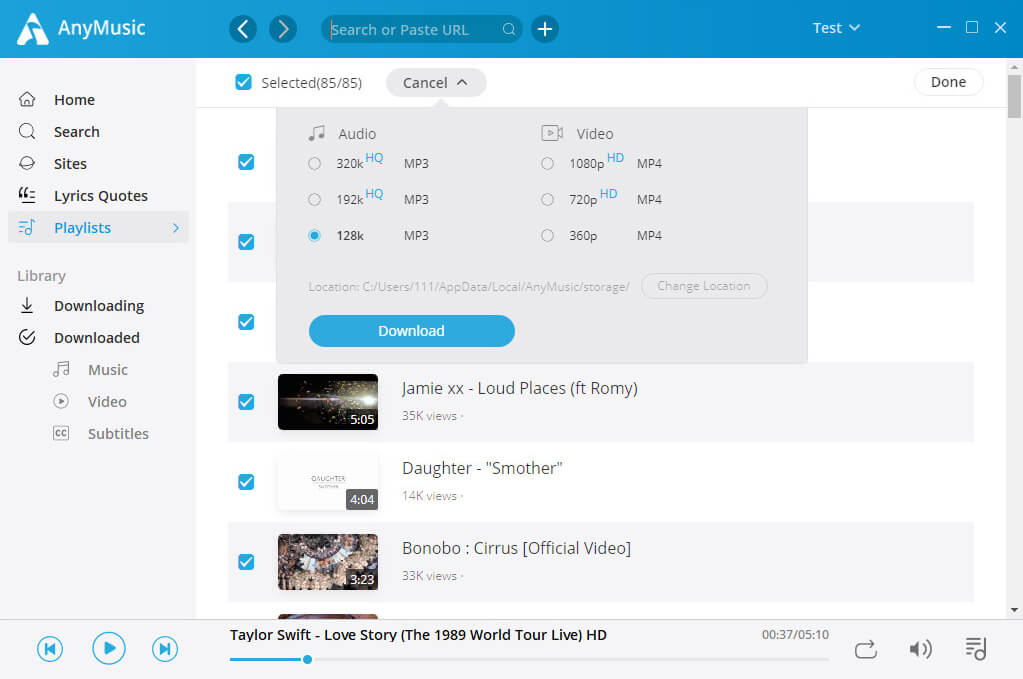Screen dimensions: 1023x679
Task: Open Downloaded library section
Action: [98, 338]
